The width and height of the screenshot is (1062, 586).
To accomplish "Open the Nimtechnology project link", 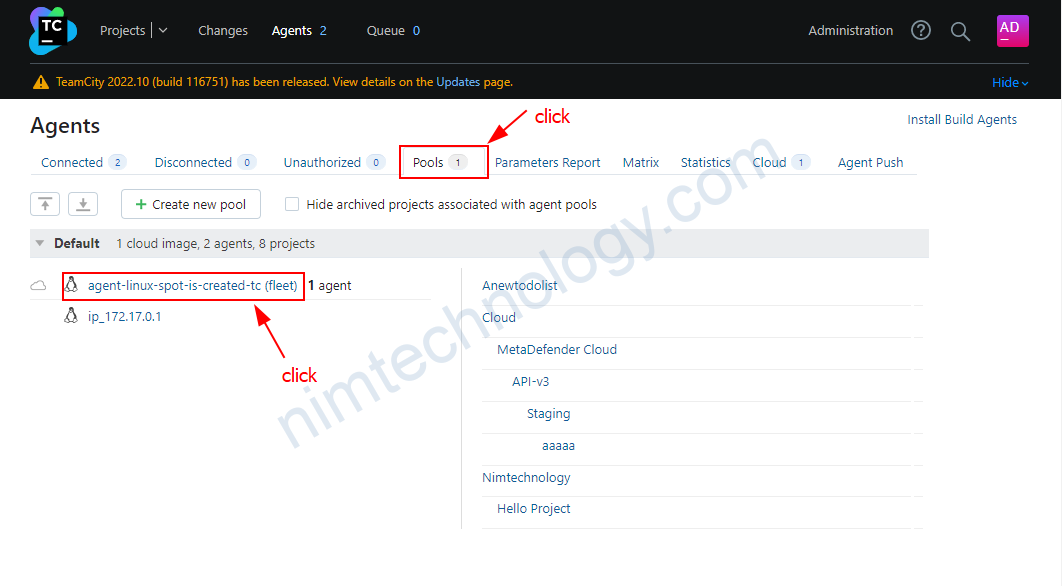I will (x=526, y=478).
